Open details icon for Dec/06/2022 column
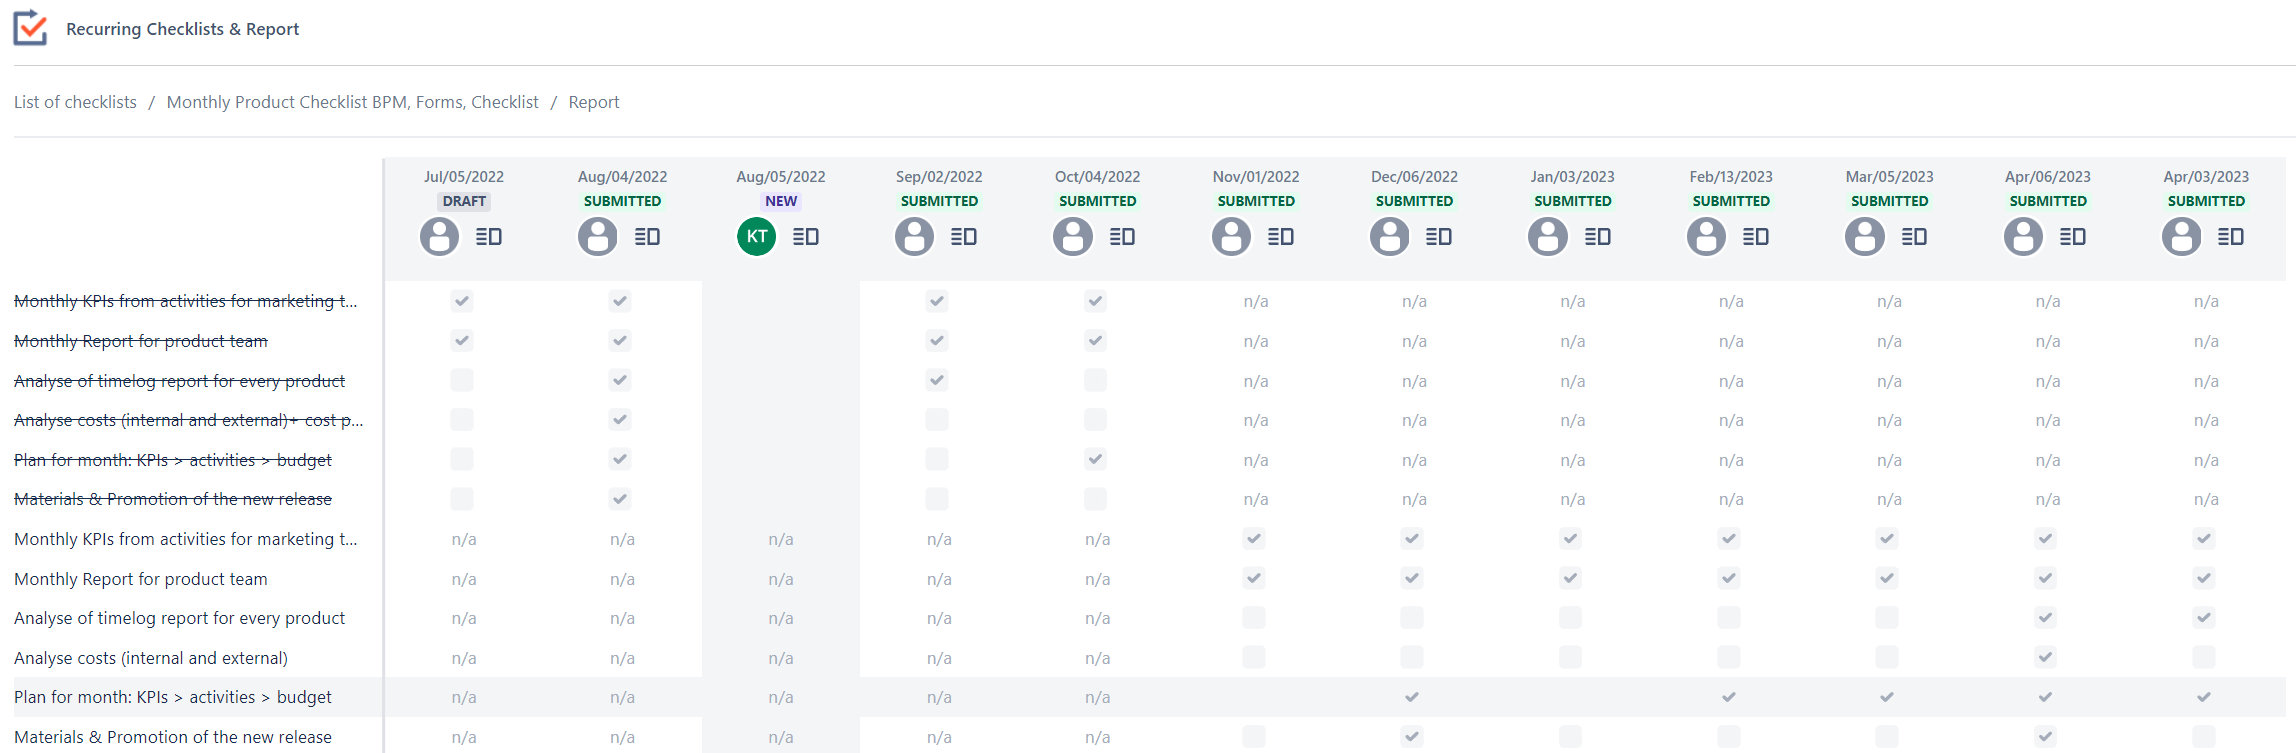Screen dimensions: 2296x753 pyautogui.click(x=1439, y=237)
